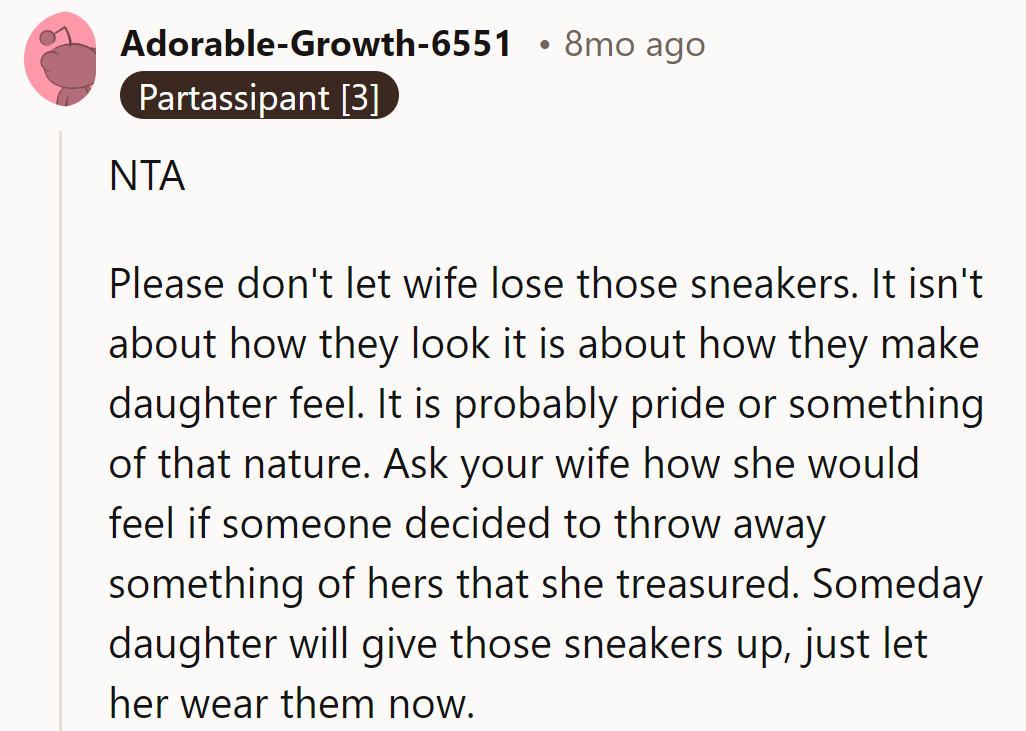Click the phrase "her wear them now."
Screen dimensions: 1026x731
(291, 705)
